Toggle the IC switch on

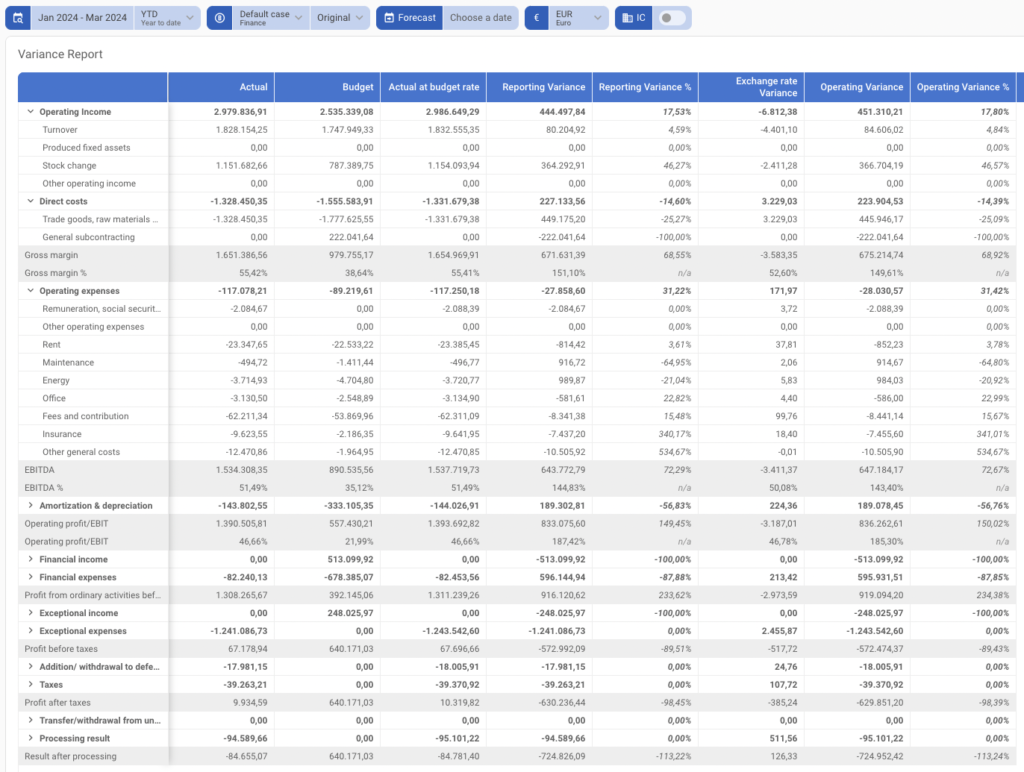pyautogui.click(x=673, y=18)
